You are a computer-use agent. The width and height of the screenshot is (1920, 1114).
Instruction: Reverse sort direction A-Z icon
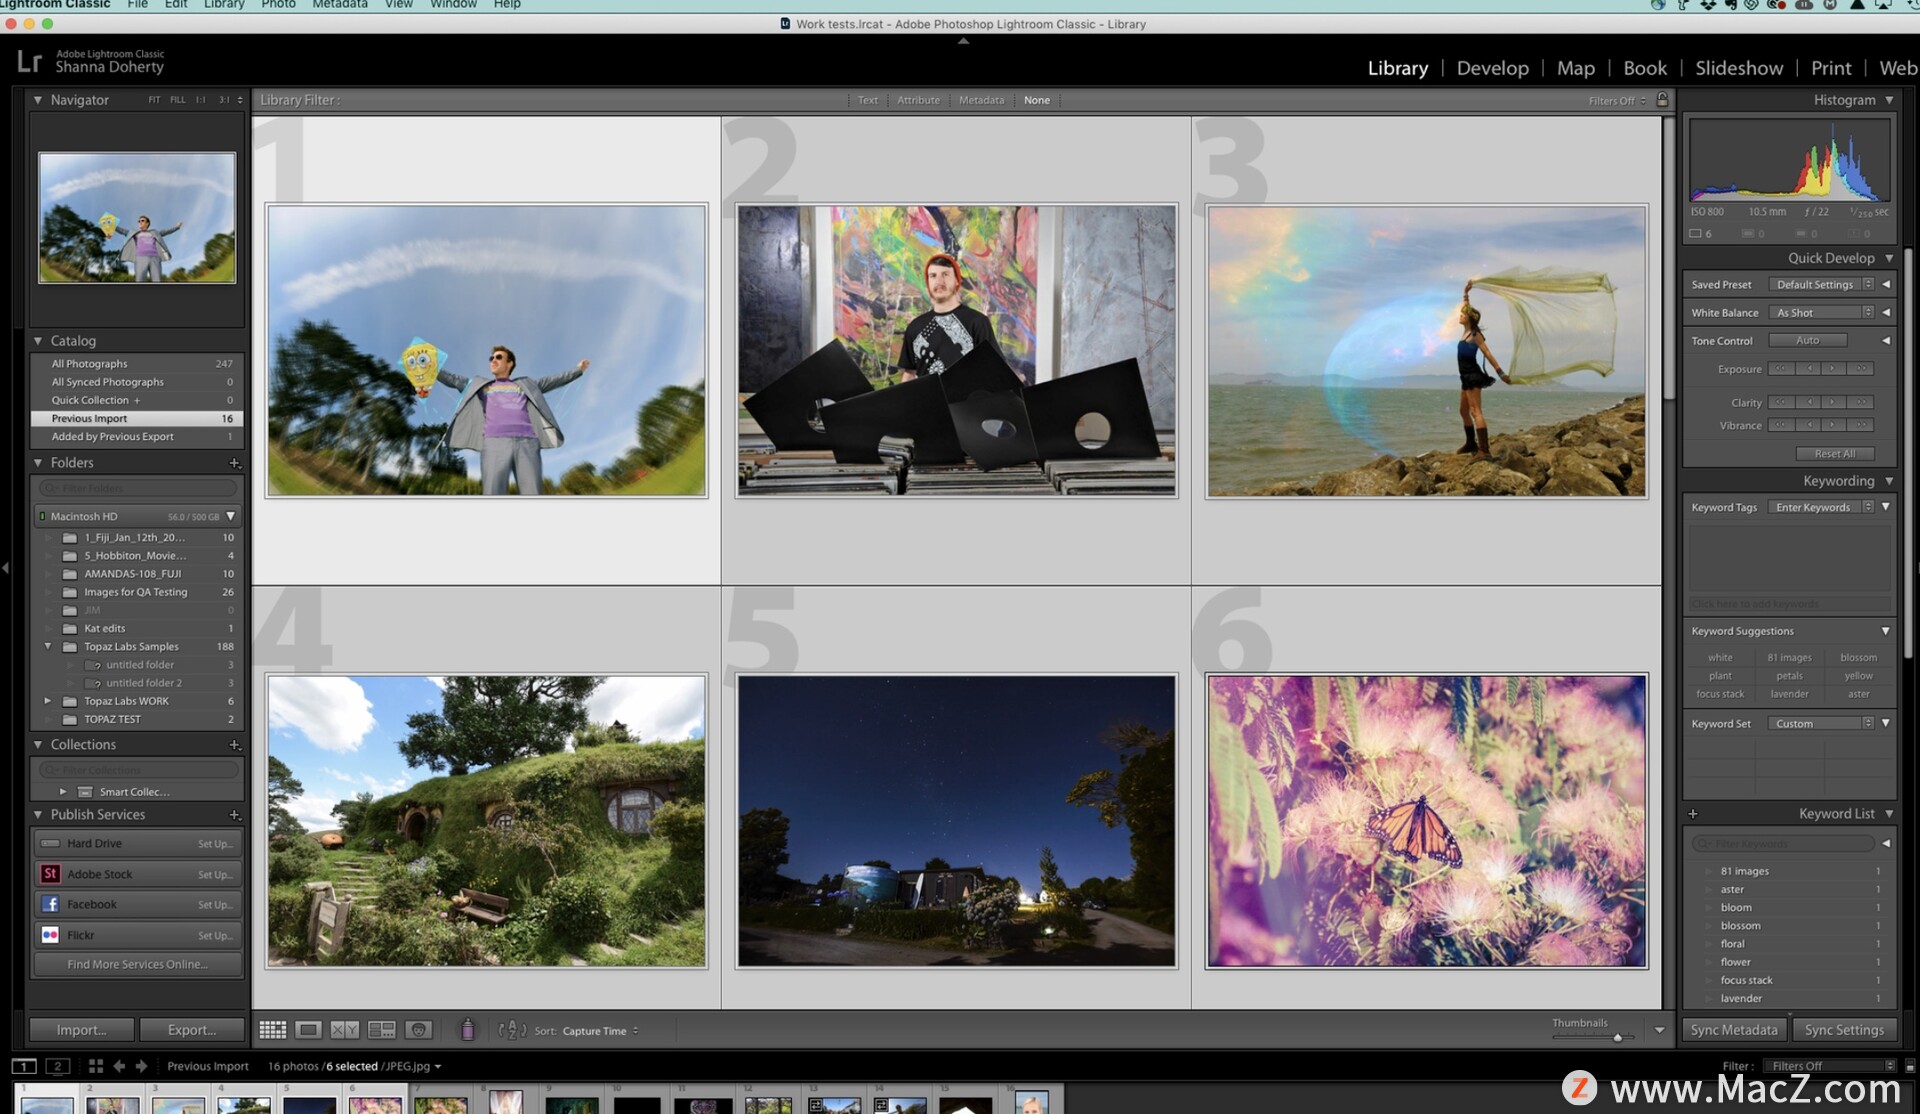pyautogui.click(x=511, y=1030)
